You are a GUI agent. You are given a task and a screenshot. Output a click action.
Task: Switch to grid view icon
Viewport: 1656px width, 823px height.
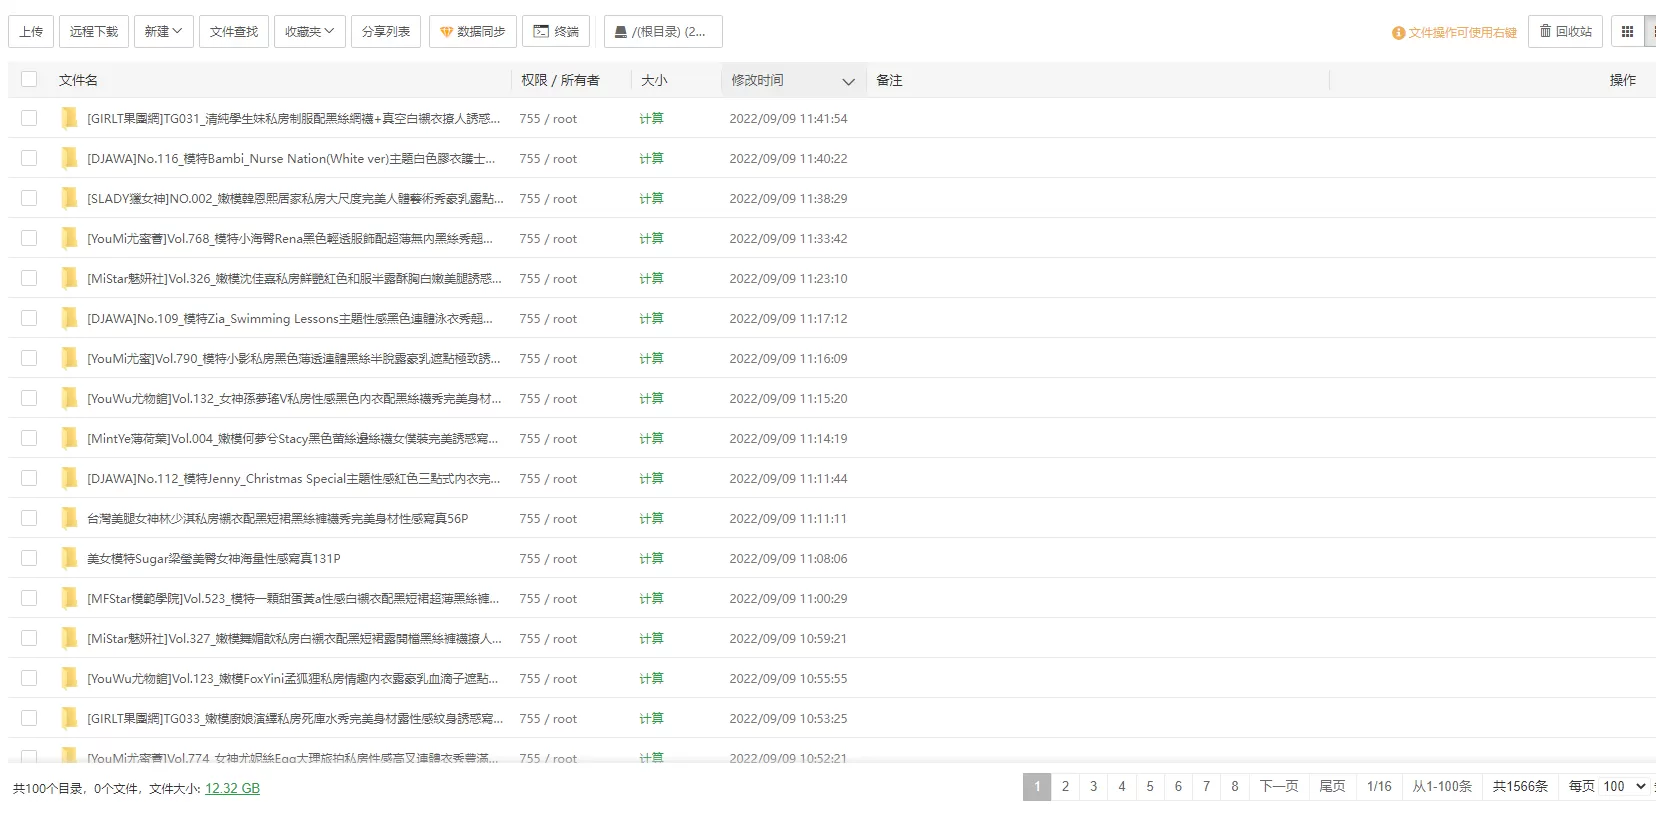coord(1627,32)
